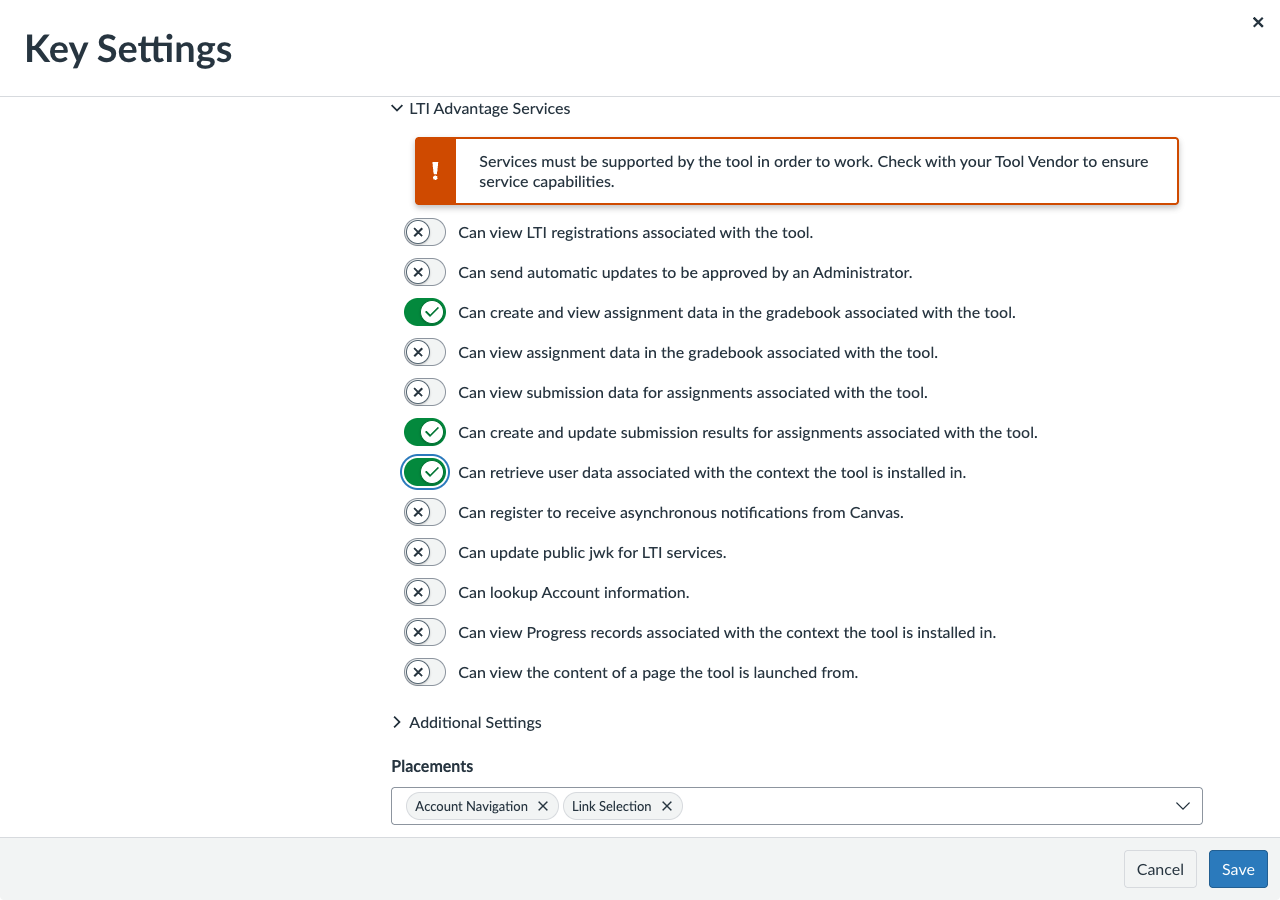1280x900 pixels.
Task: Enable viewing LTI registrations toggle
Action: click(425, 233)
